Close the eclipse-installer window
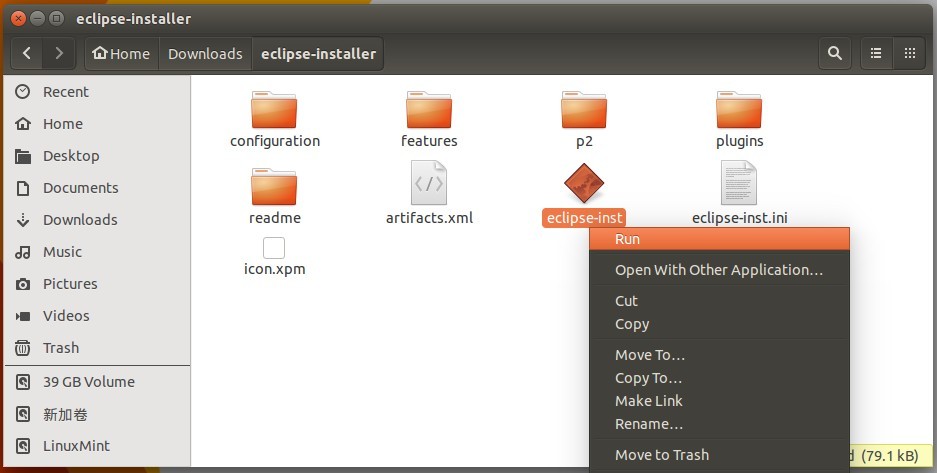This screenshot has width=937, height=473. coord(19,19)
